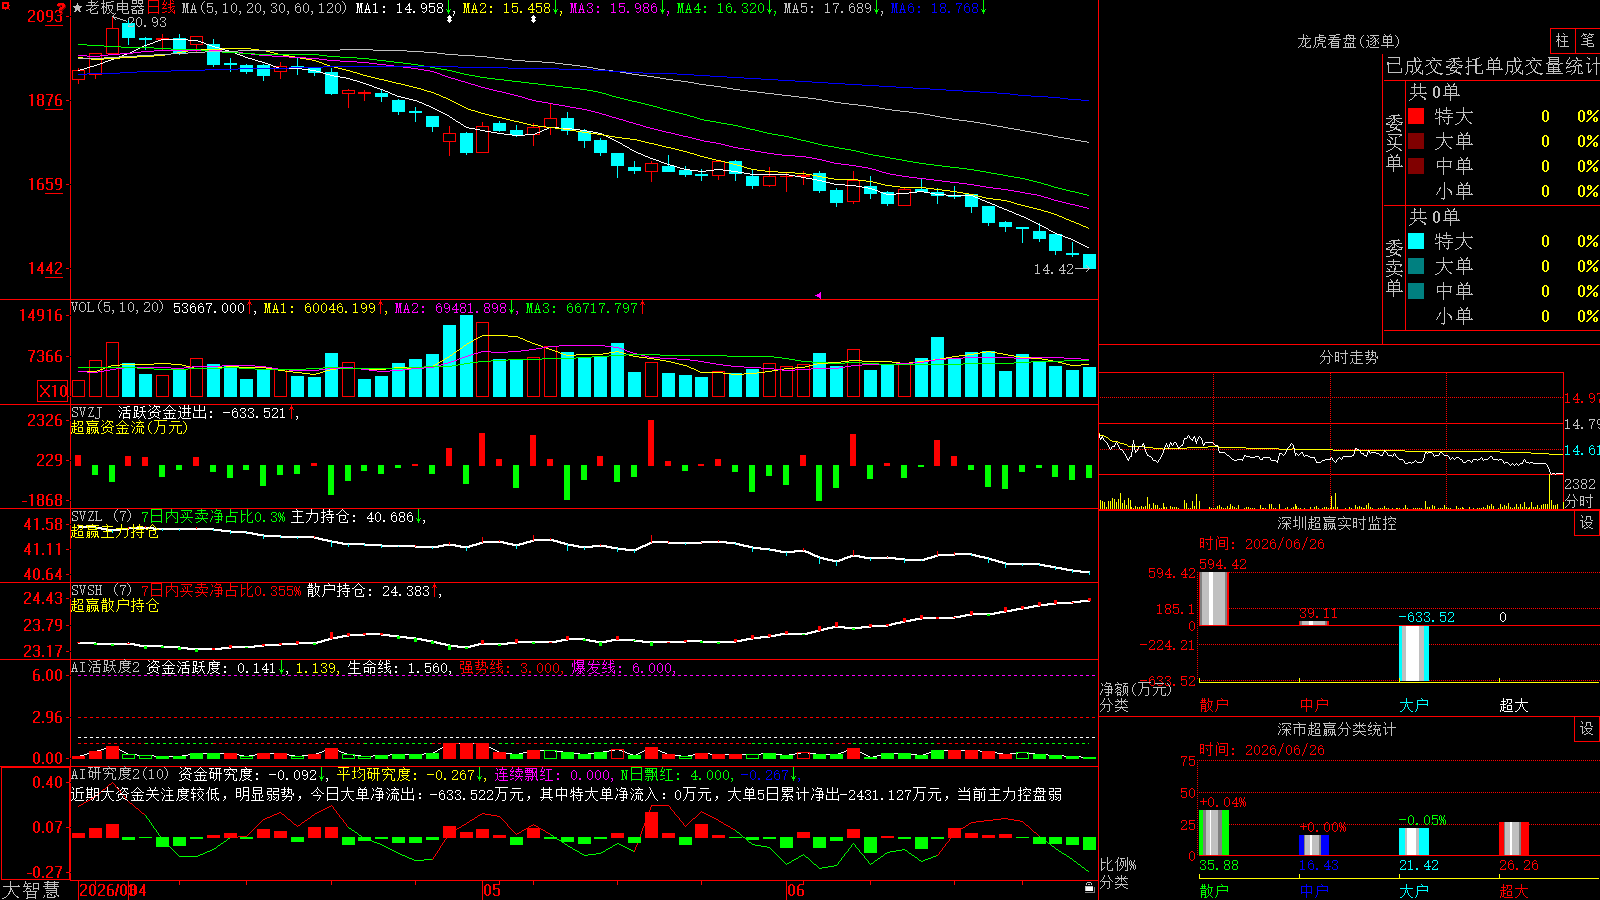
Task: Select 中户 category in 深圳超赢实时监控 chart
Action: [1314, 705]
